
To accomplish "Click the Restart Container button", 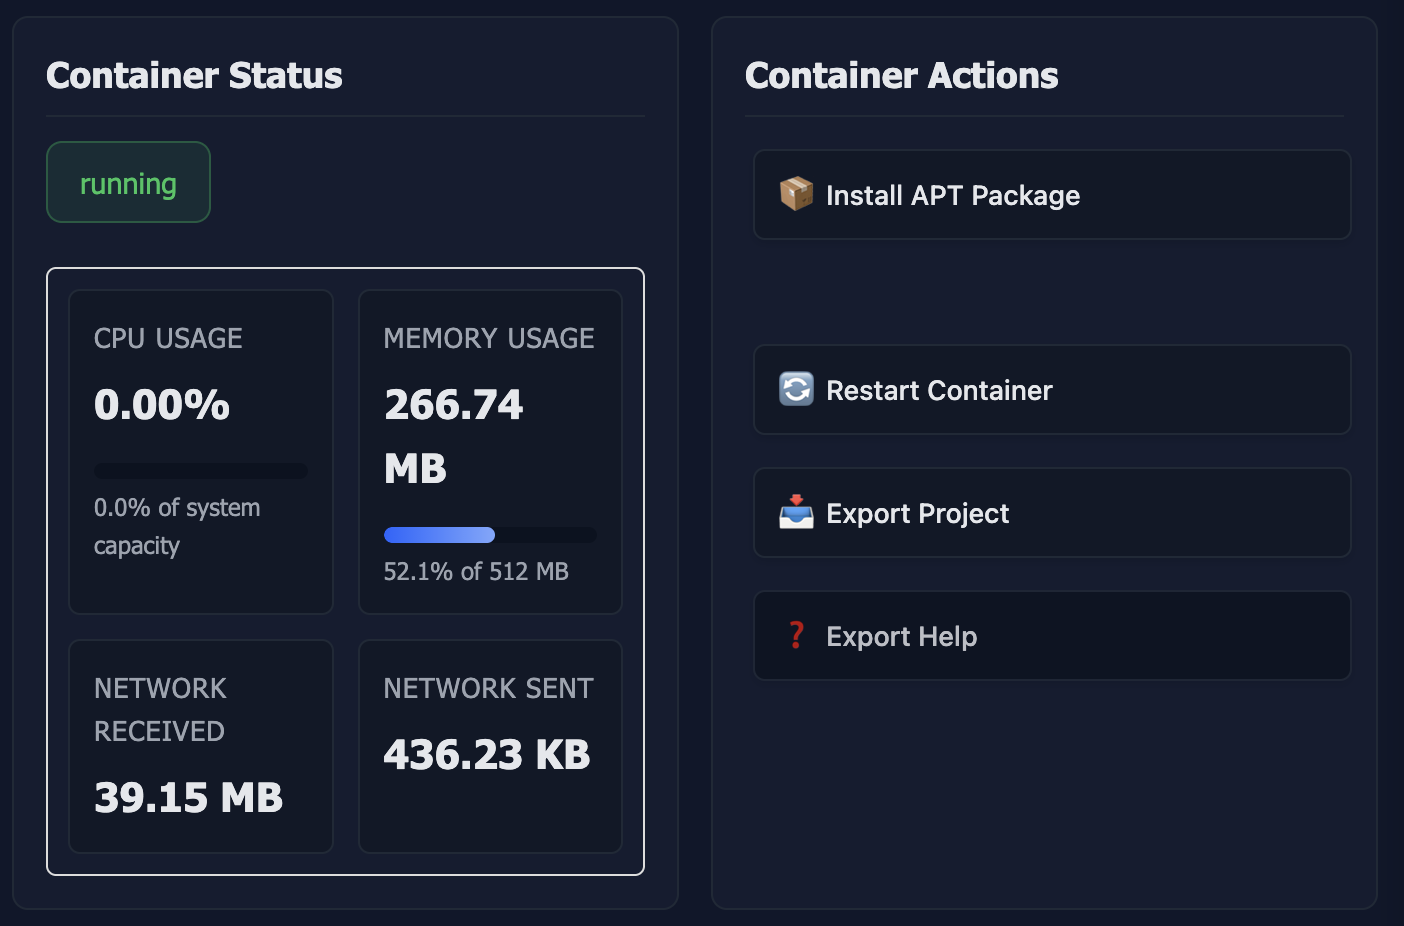I will coord(1052,389).
